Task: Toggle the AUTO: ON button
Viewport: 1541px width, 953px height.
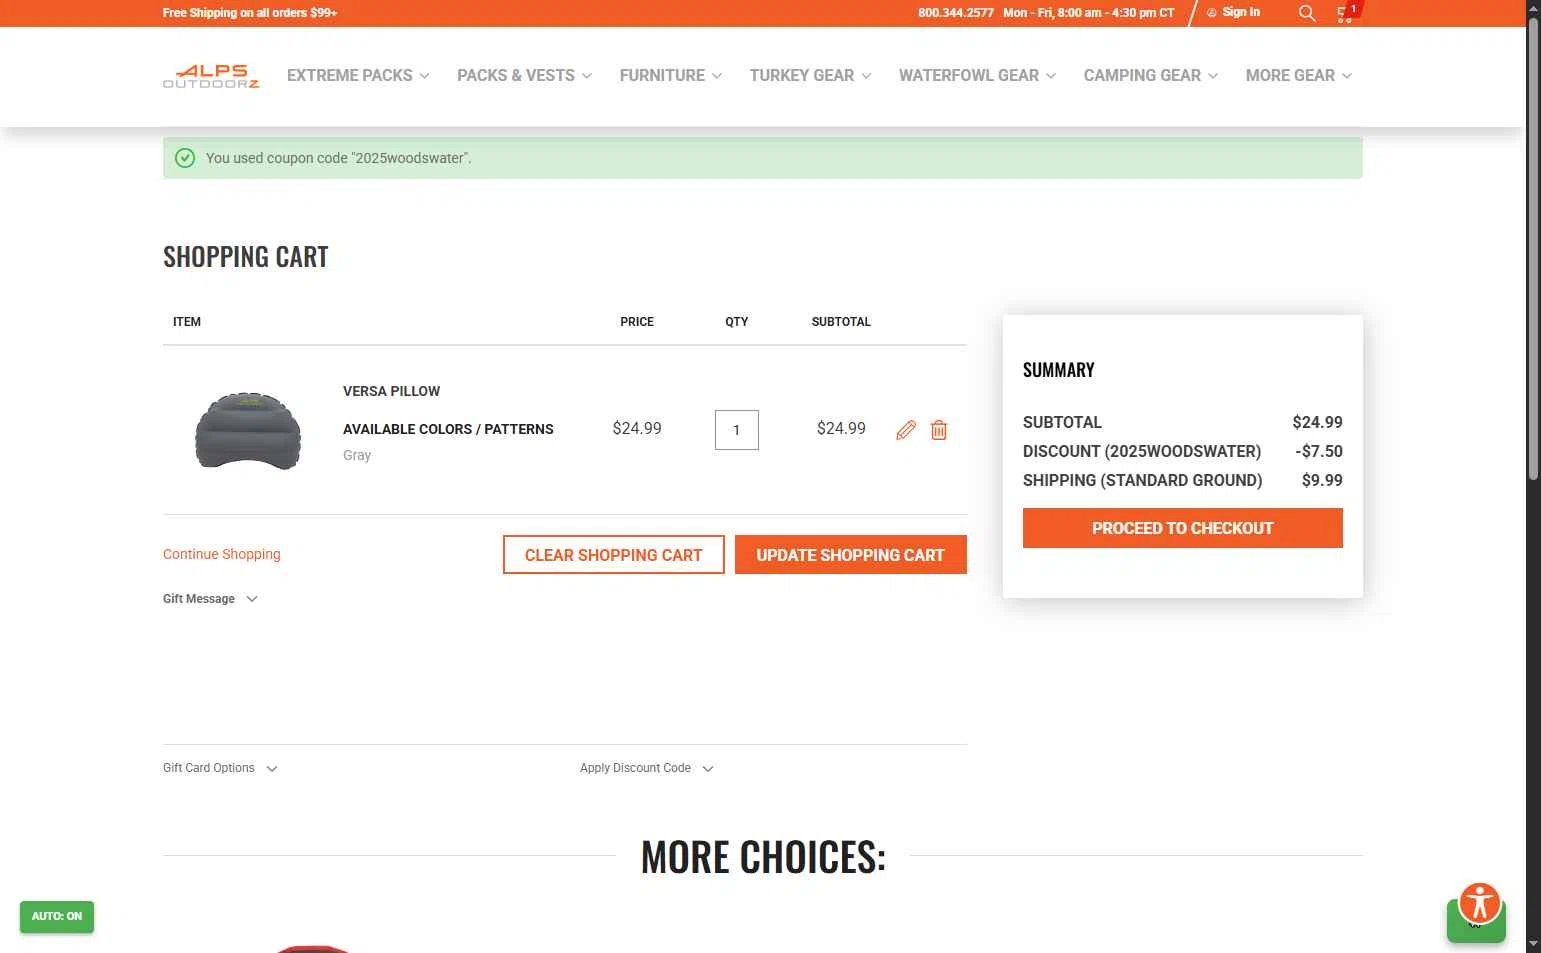Action: point(57,917)
